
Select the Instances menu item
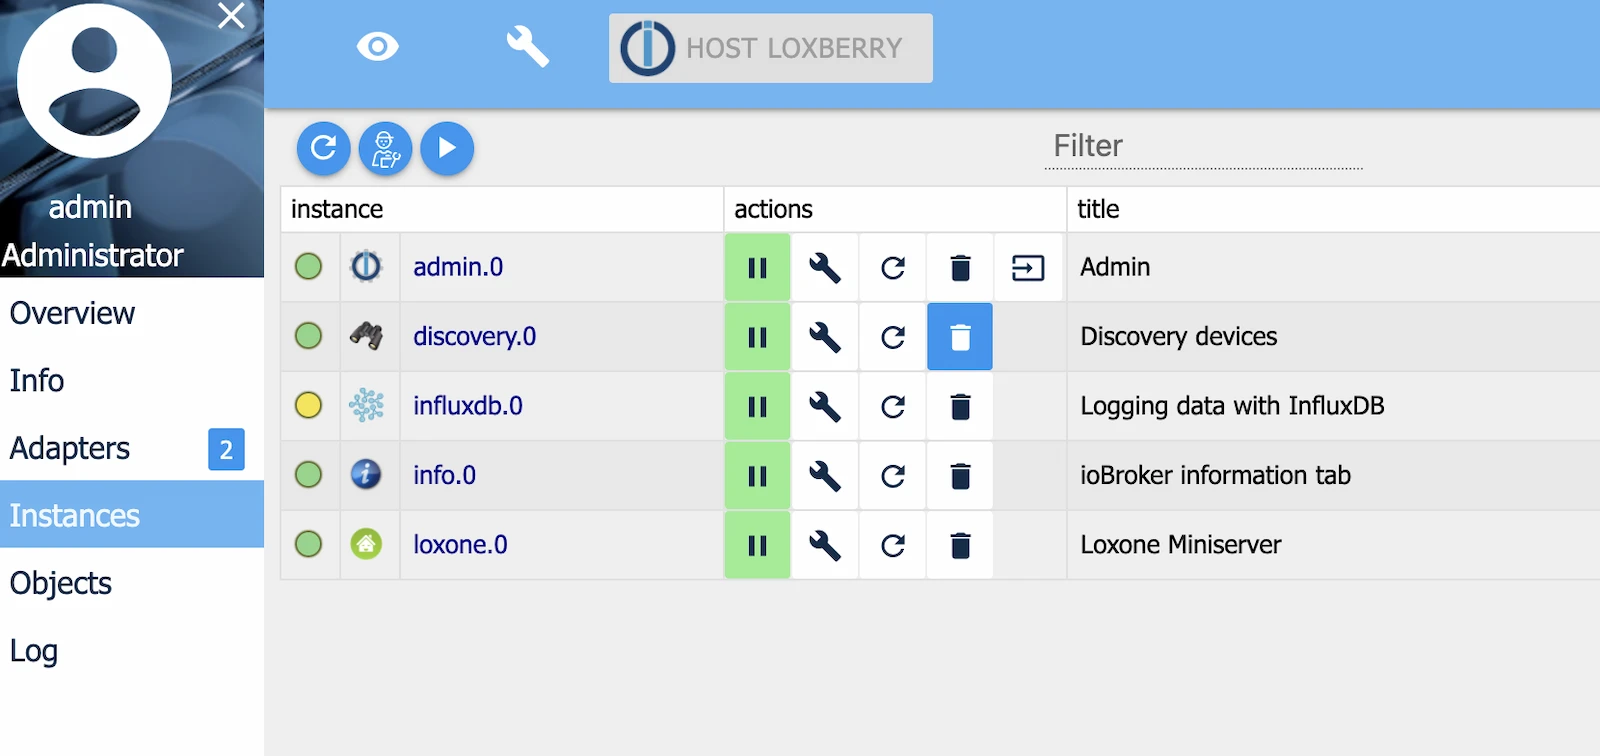(132, 515)
